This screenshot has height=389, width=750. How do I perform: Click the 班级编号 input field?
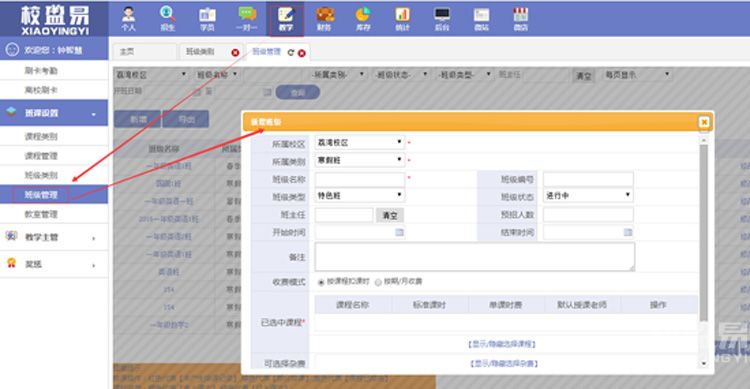(588, 179)
